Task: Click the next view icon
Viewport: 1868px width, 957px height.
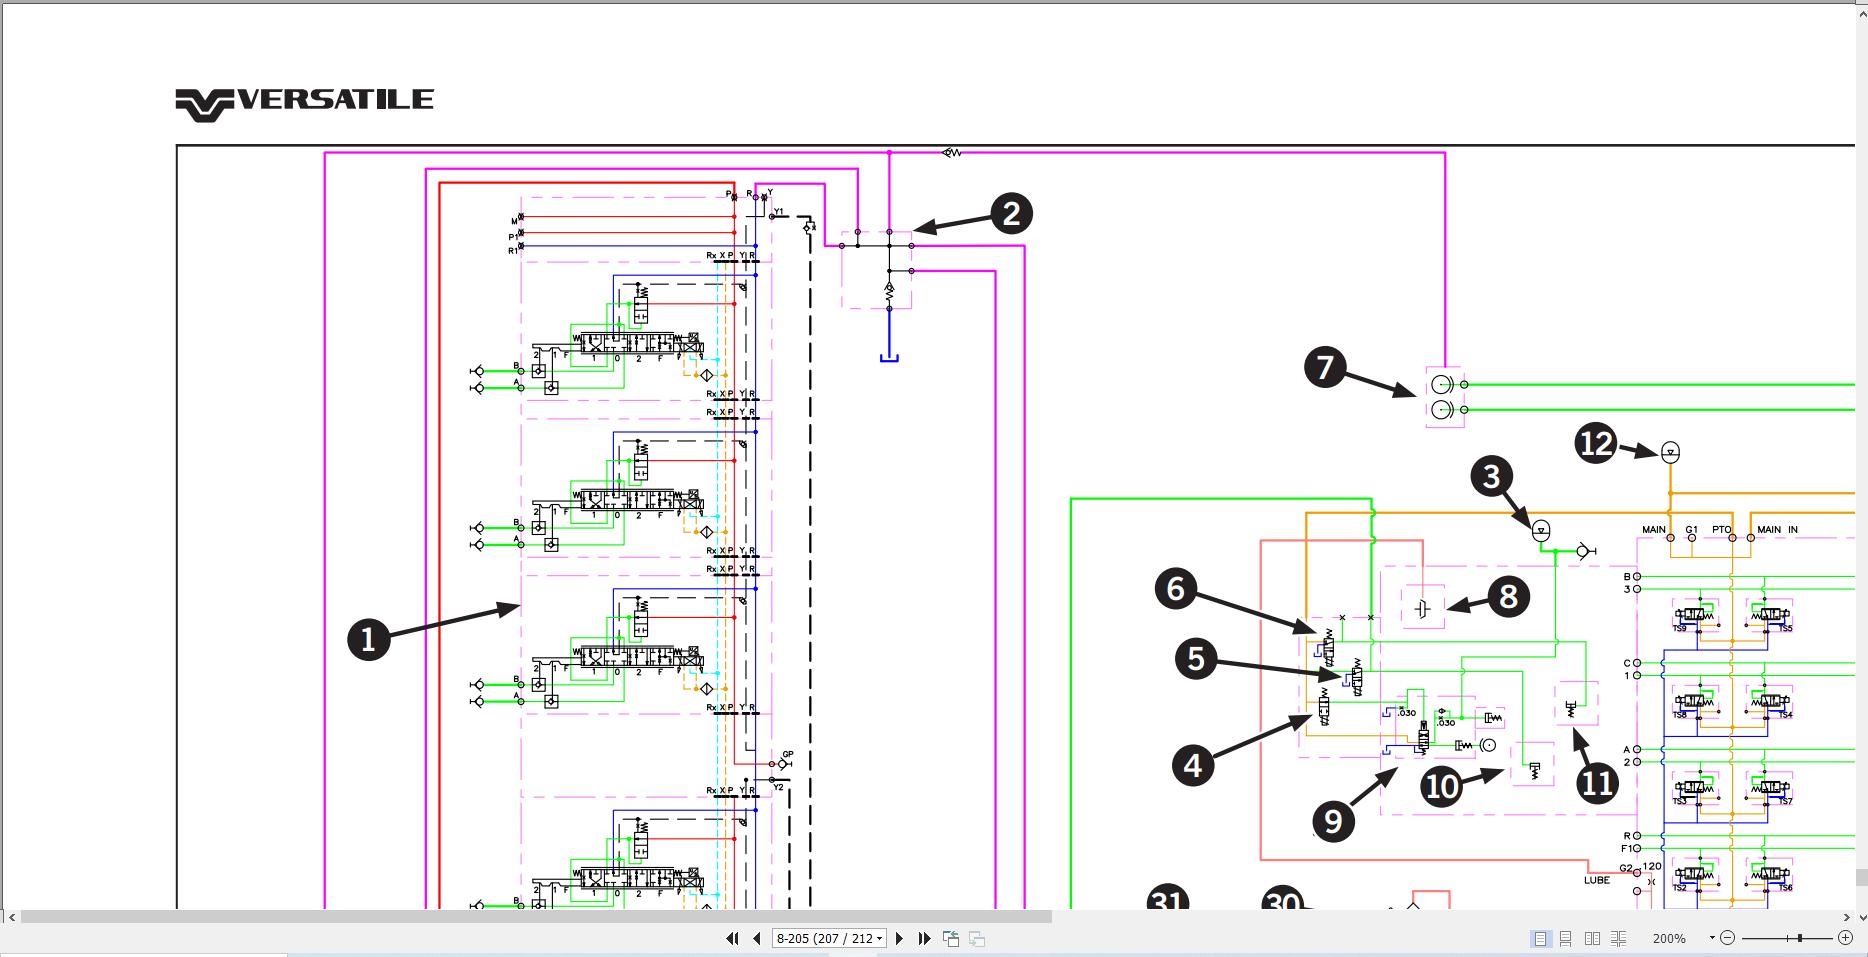Action: (977, 938)
